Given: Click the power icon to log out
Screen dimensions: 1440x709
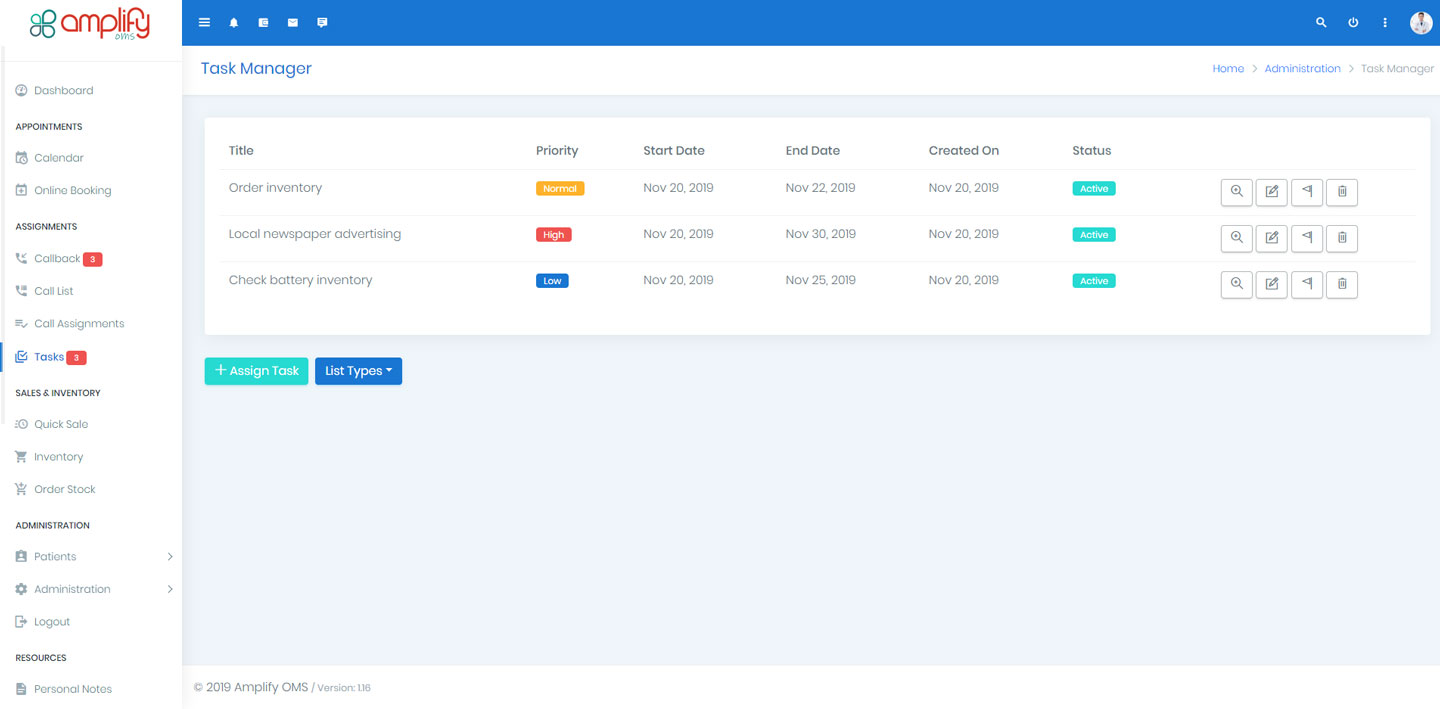Looking at the screenshot, I should [1353, 22].
